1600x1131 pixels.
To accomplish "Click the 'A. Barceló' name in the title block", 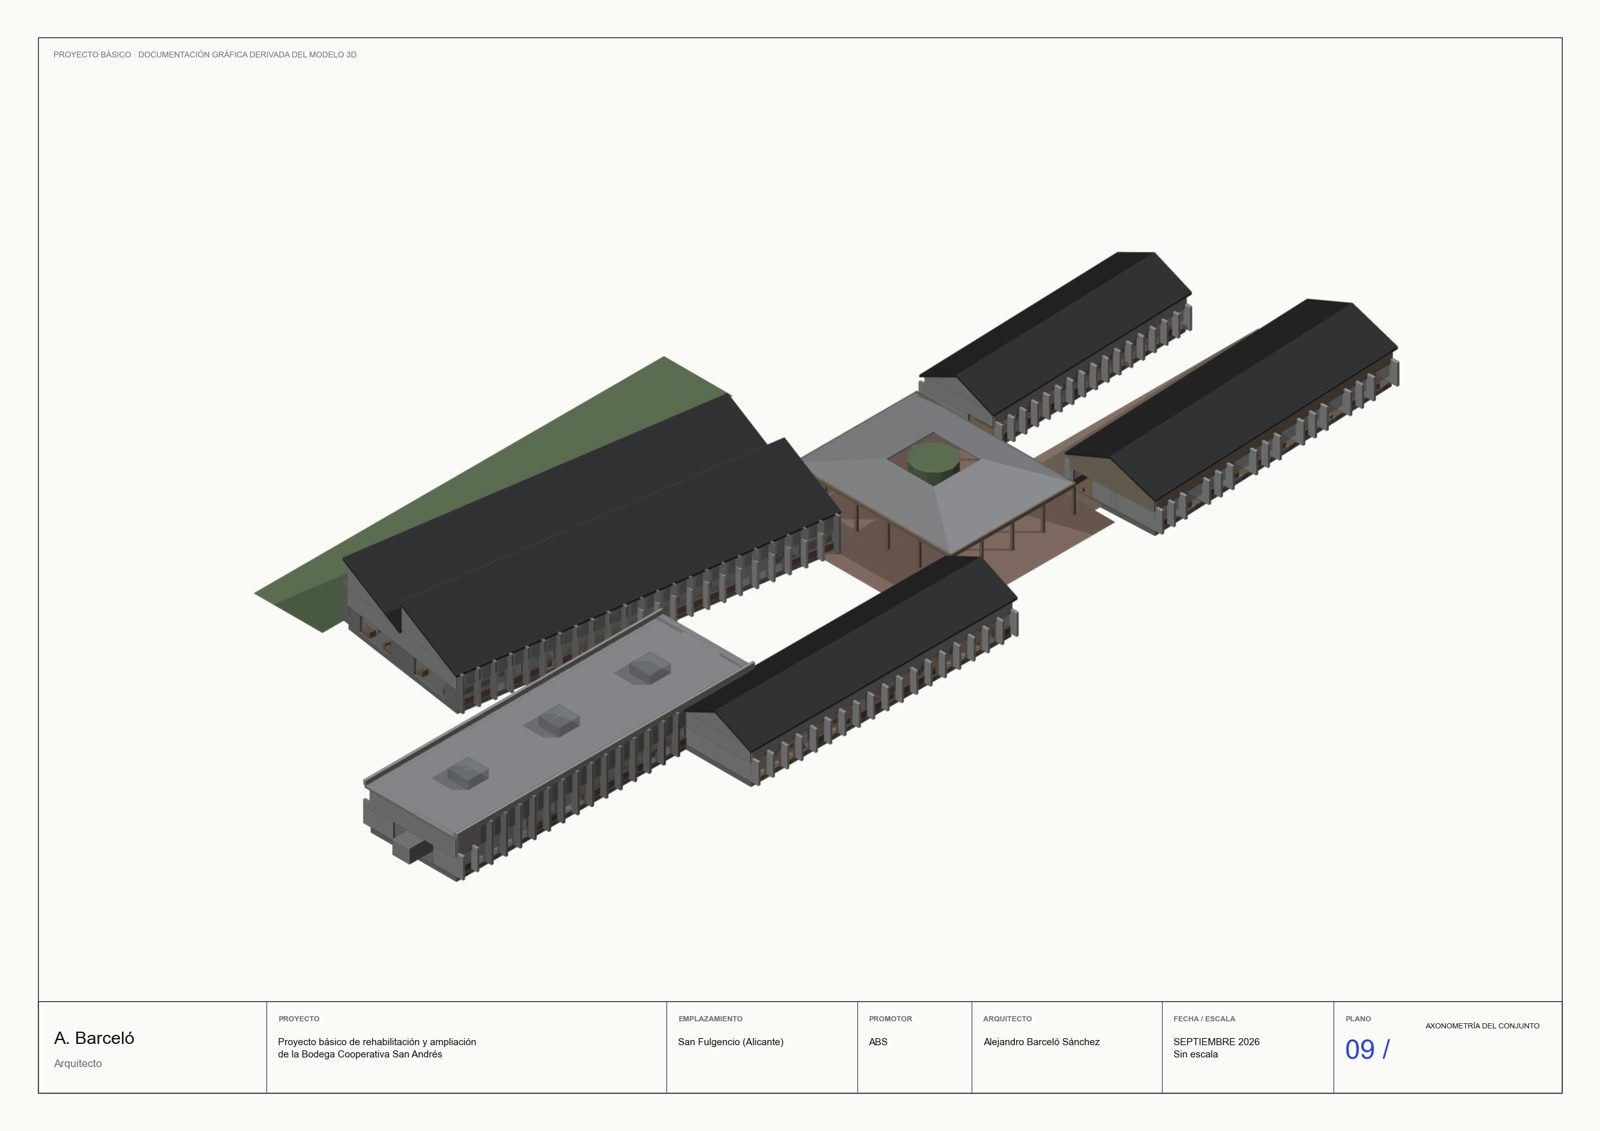I will [x=94, y=1038].
